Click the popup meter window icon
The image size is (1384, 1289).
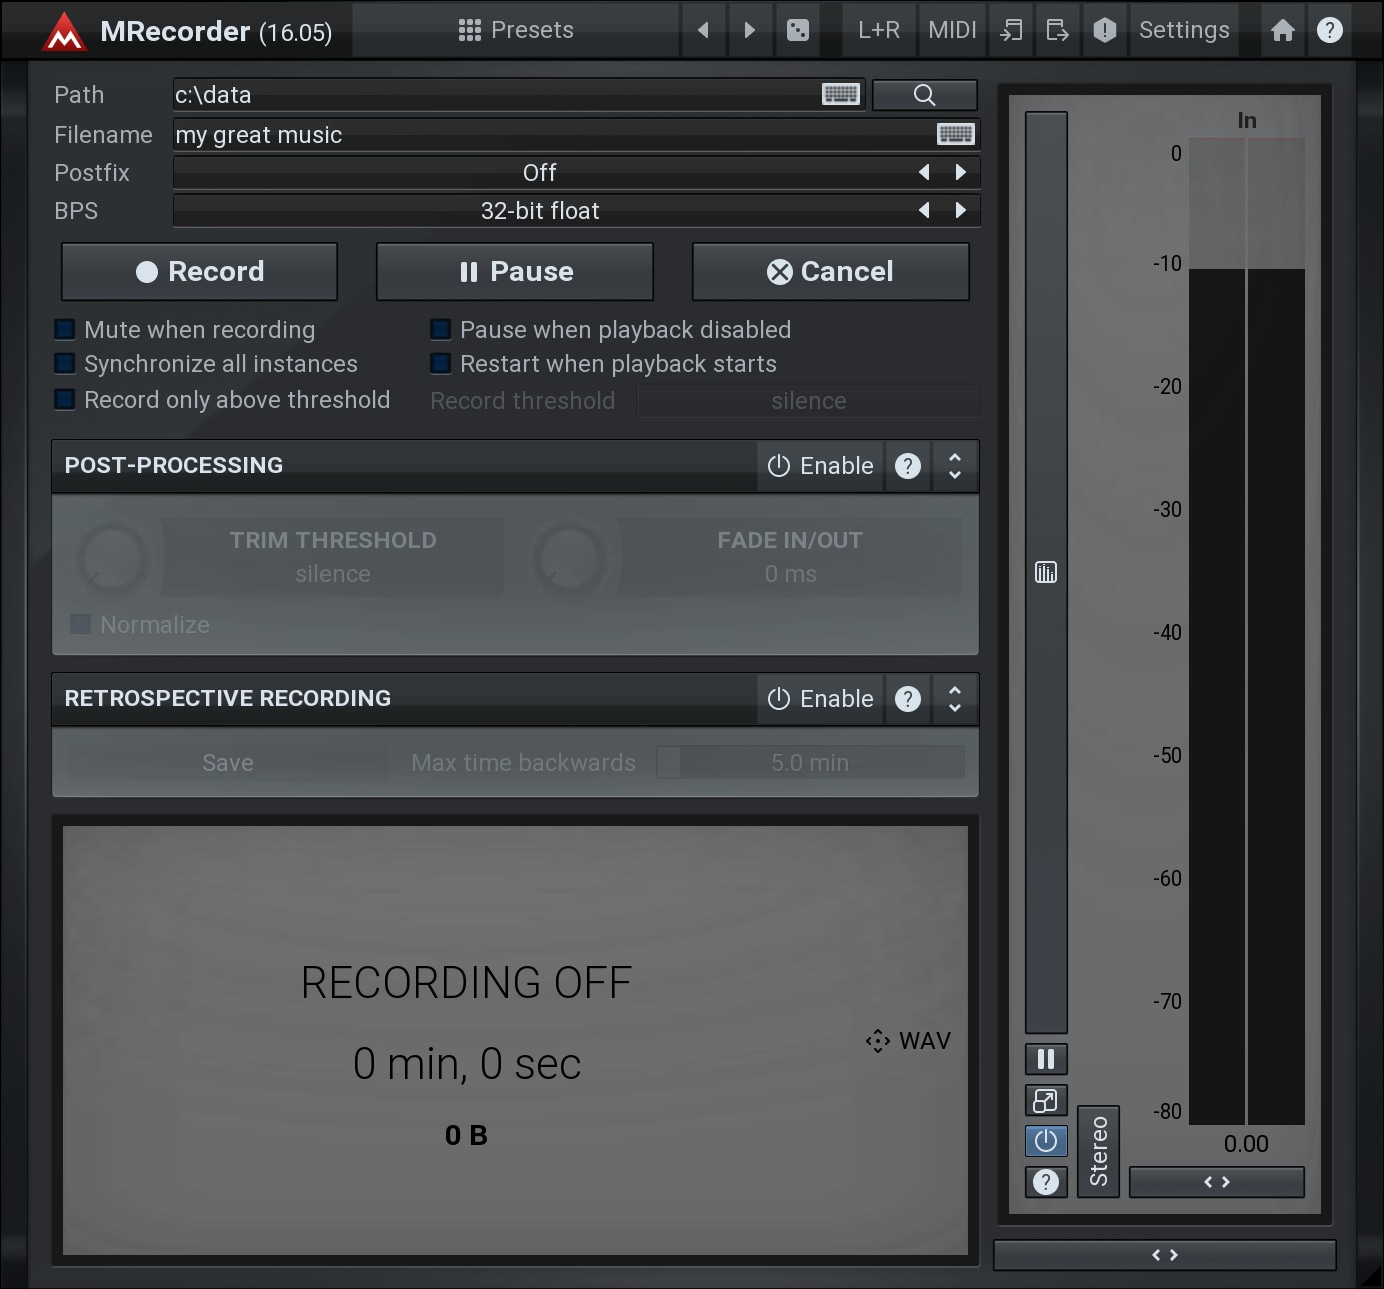point(1046,1101)
